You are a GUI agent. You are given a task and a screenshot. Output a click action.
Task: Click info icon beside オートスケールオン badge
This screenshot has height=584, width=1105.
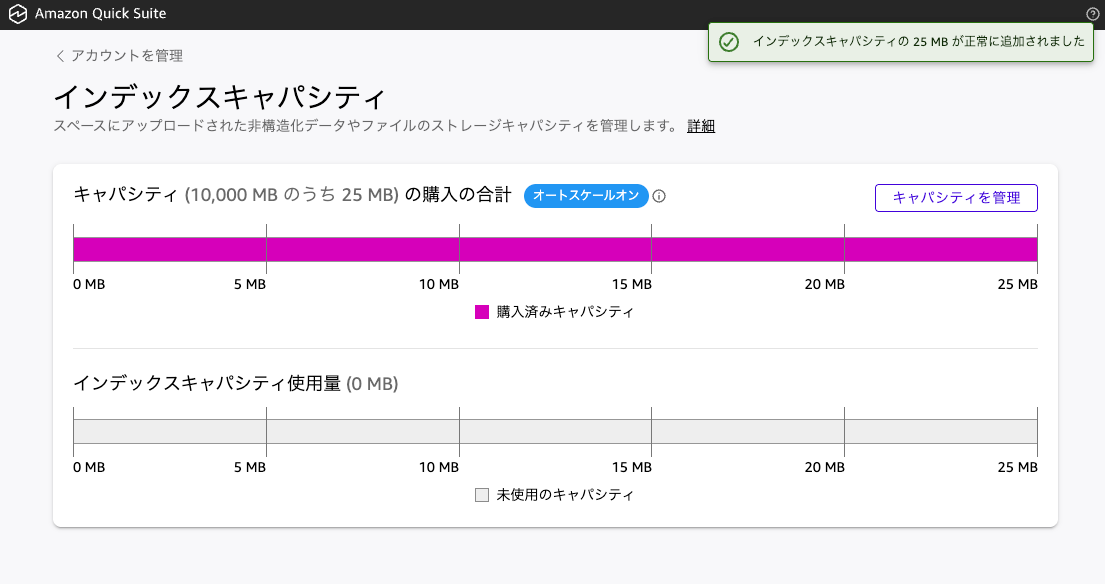point(659,196)
